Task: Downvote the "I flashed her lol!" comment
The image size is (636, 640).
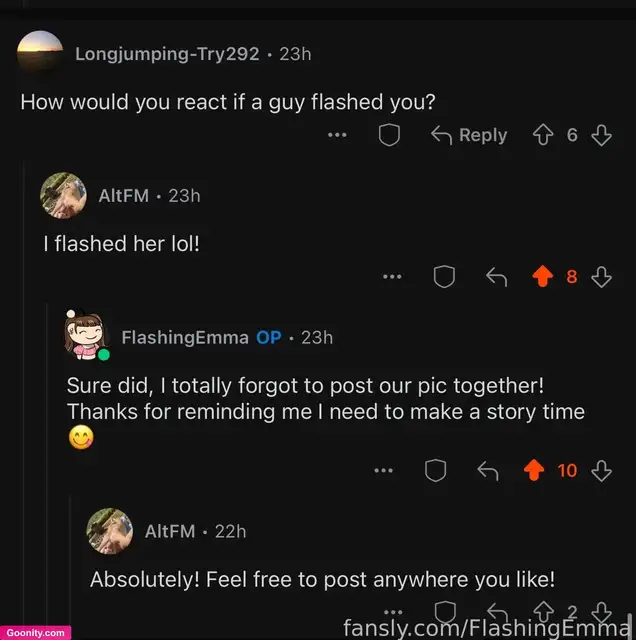Action: tap(602, 277)
